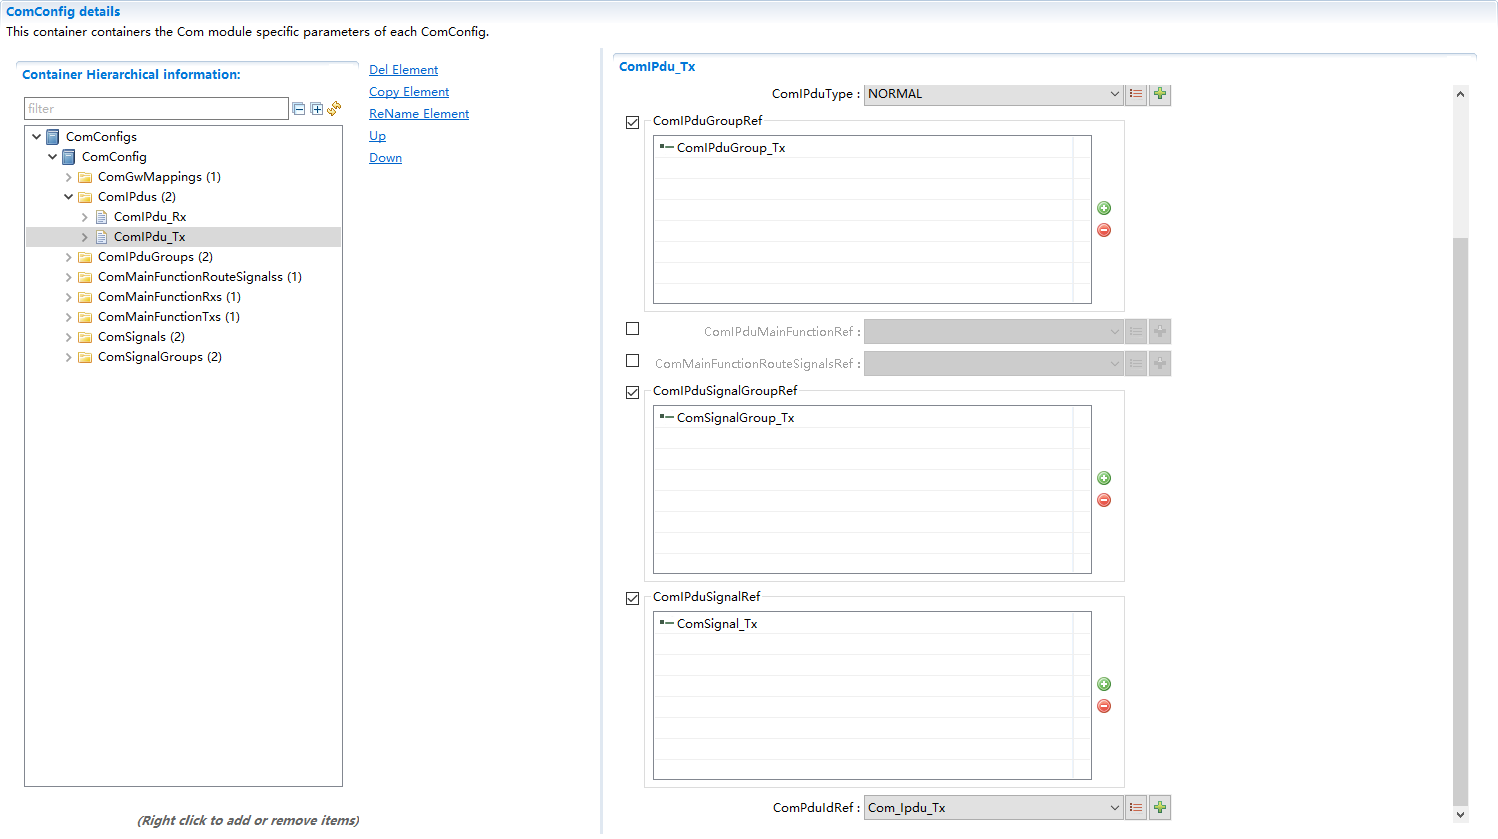Select ComIPdu_Rx in the tree
Image resolution: width=1498 pixels, height=839 pixels.
coord(149,217)
